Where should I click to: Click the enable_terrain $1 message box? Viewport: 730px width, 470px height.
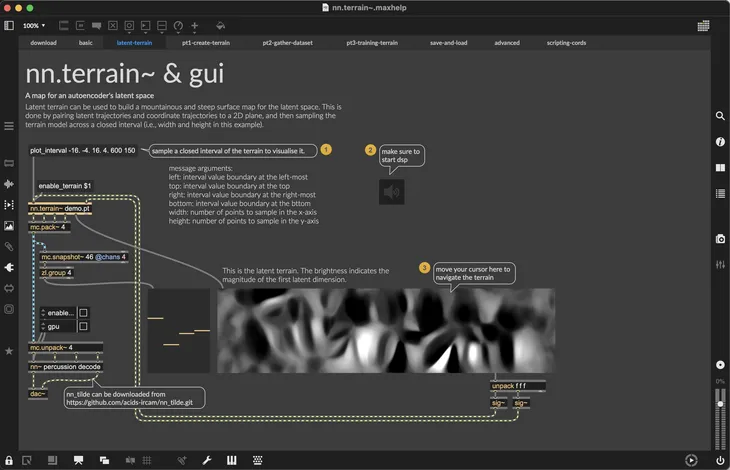pos(65,186)
